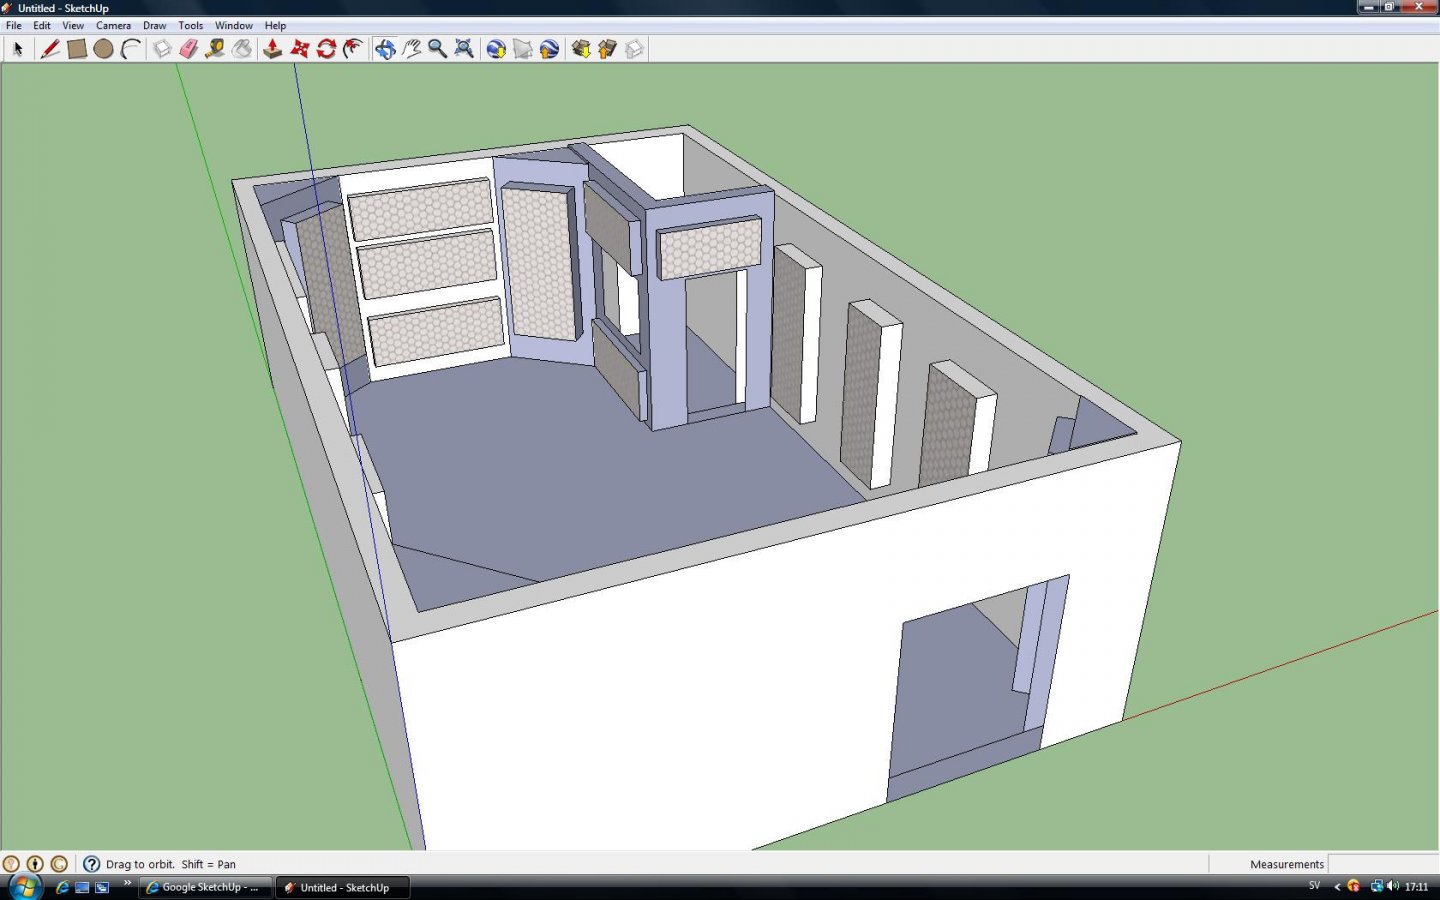Select the Arc tool
The width and height of the screenshot is (1440, 900).
click(130, 48)
